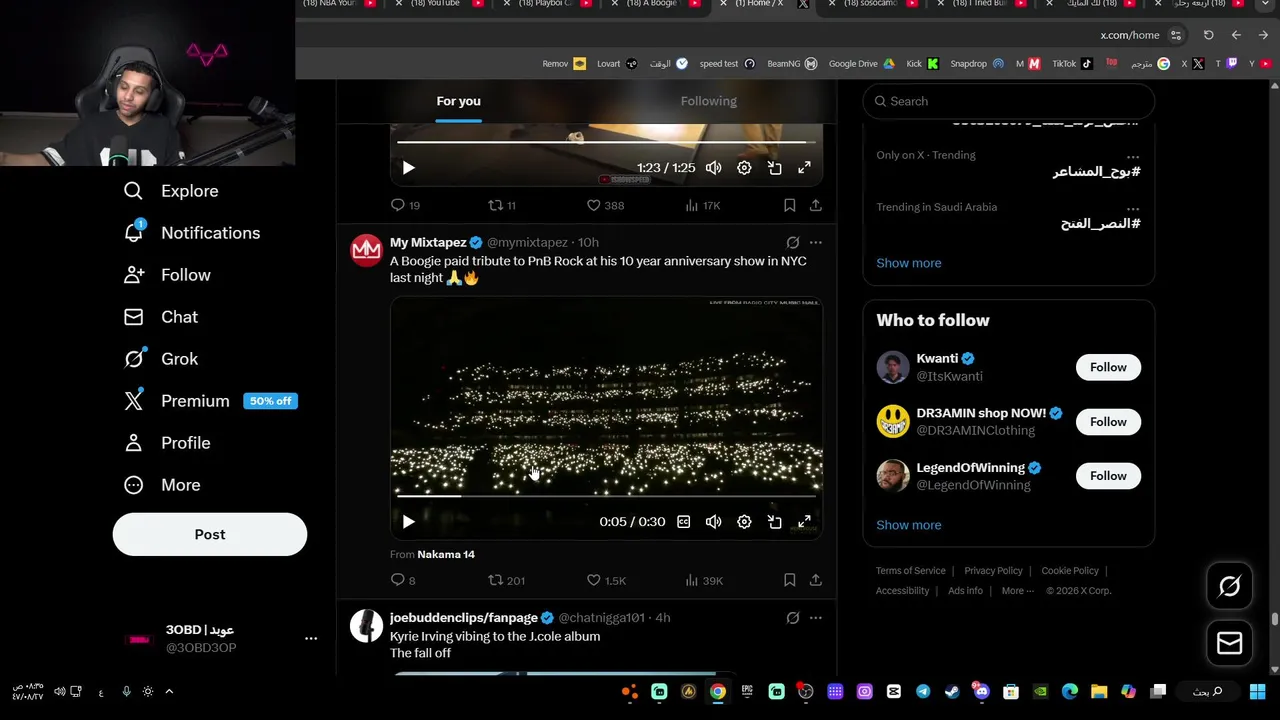Expand footer More link

coord(1018,591)
